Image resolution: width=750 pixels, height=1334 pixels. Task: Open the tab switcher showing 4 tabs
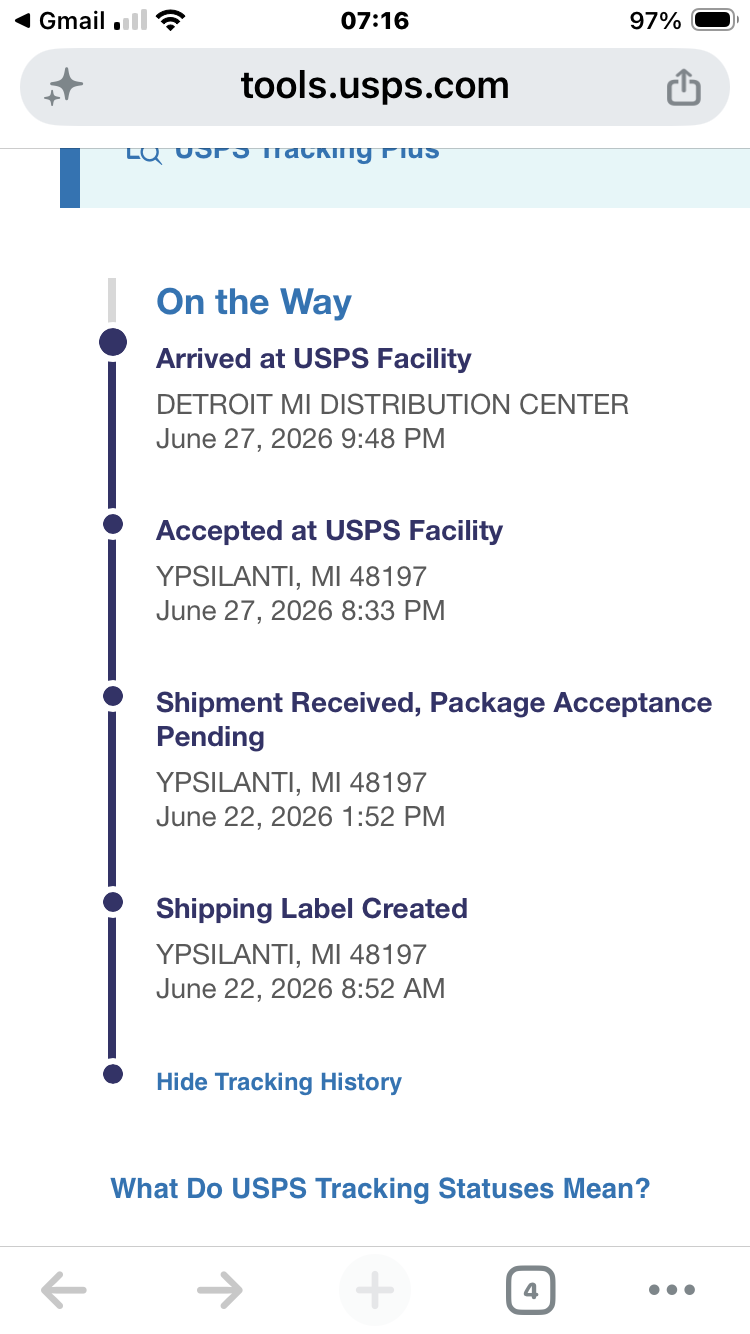(x=530, y=1290)
